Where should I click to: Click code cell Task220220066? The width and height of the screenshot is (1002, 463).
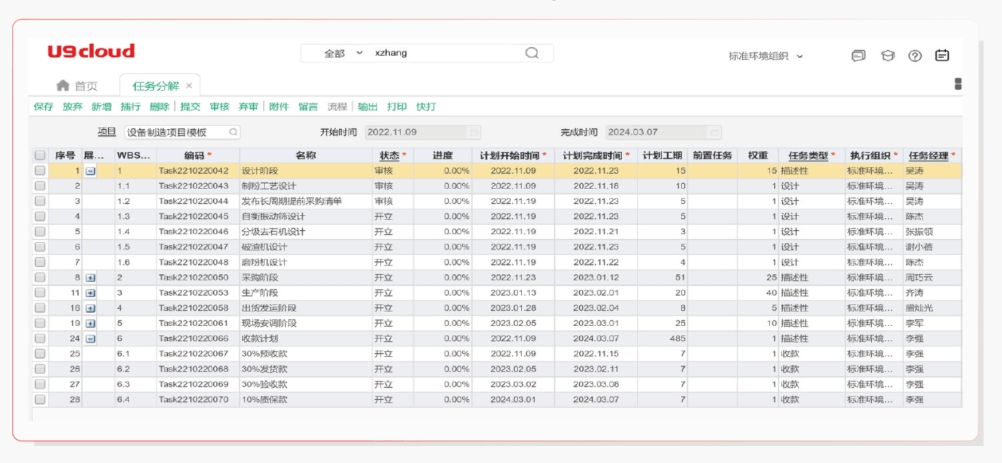[198, 338]
